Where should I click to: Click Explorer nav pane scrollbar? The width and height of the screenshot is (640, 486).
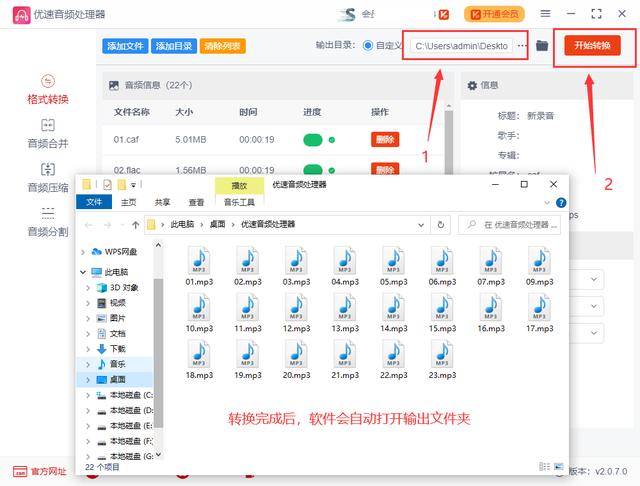pyautogui.click(x=158, y=353)
